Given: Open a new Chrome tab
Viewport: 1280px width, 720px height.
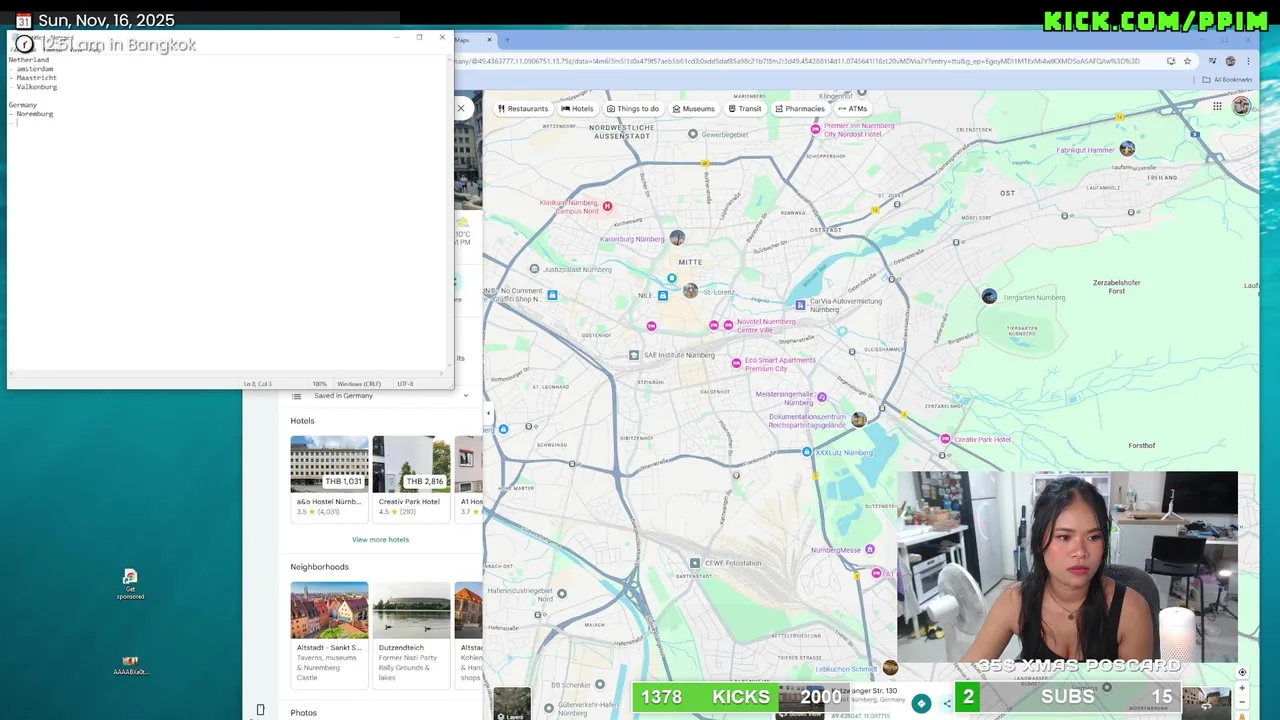Looking at the screenshot, I should pos(507,40).
